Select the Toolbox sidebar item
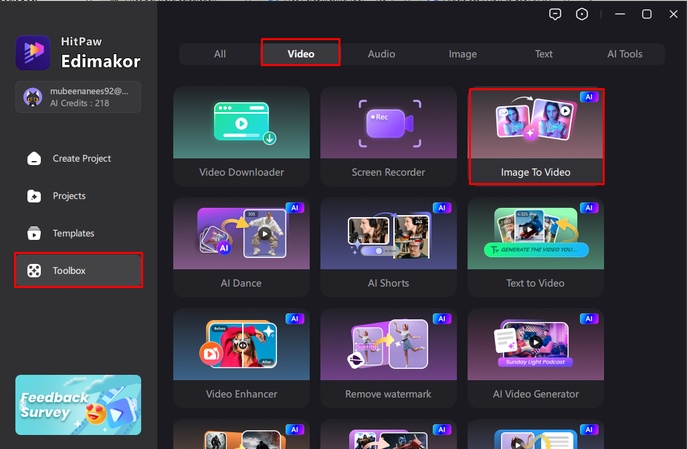Viewport: 687px width, 449px height. coord(78,270)
